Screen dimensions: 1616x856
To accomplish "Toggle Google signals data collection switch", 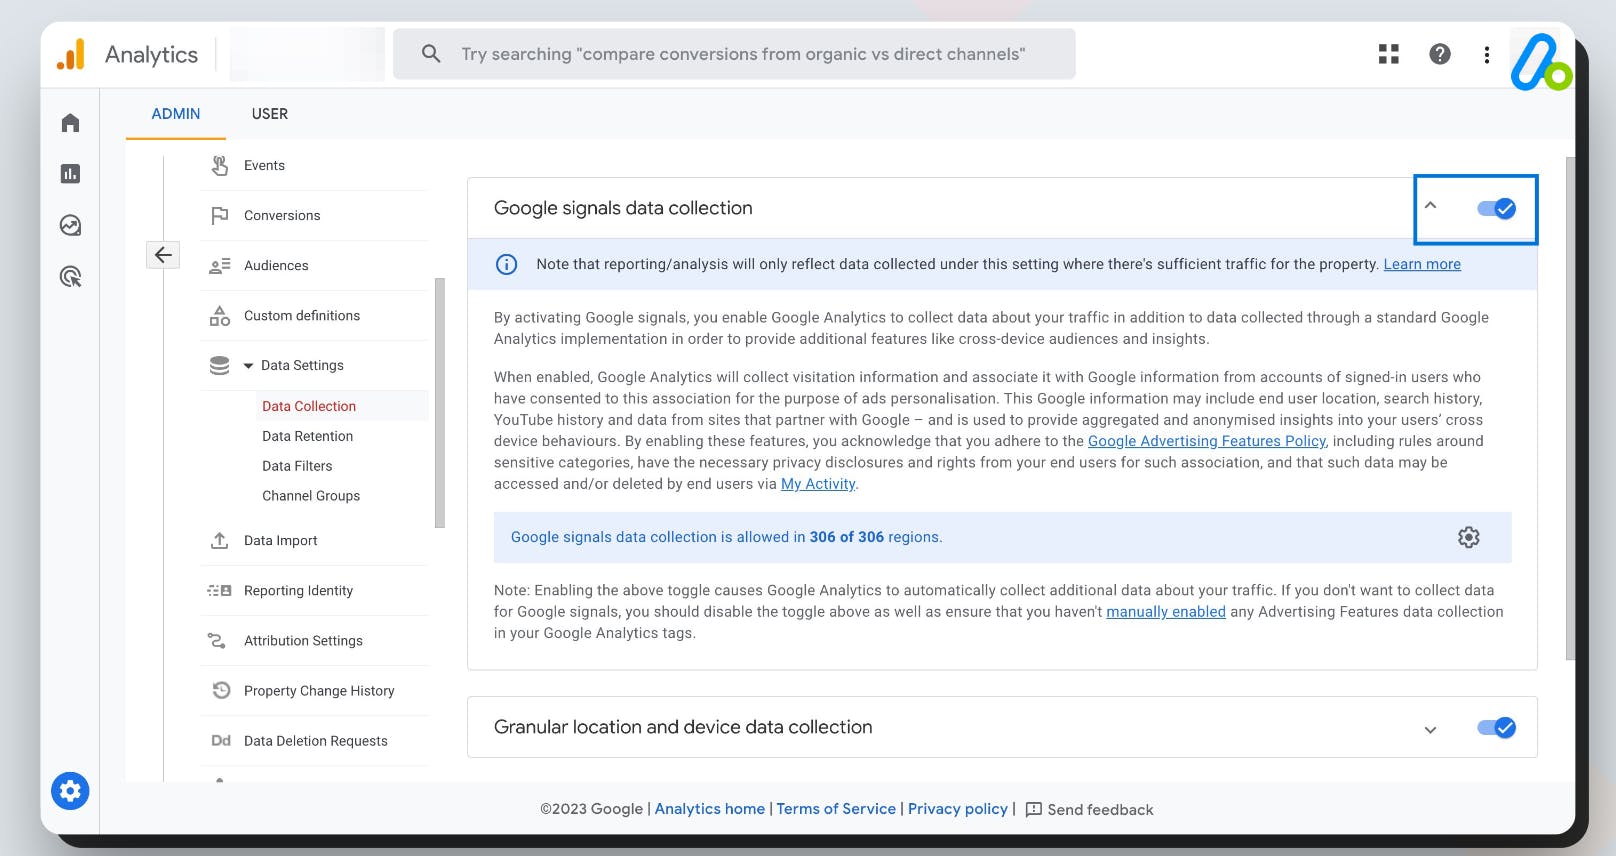I will [1497, 208].
